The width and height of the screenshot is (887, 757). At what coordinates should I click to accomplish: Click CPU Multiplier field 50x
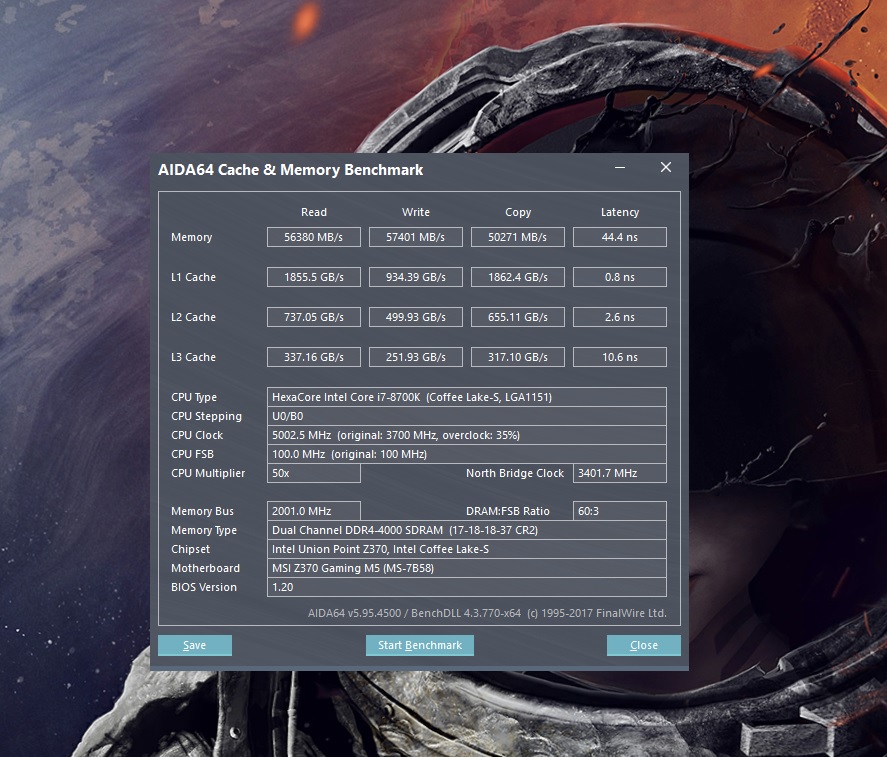click(x=313, y=473)
